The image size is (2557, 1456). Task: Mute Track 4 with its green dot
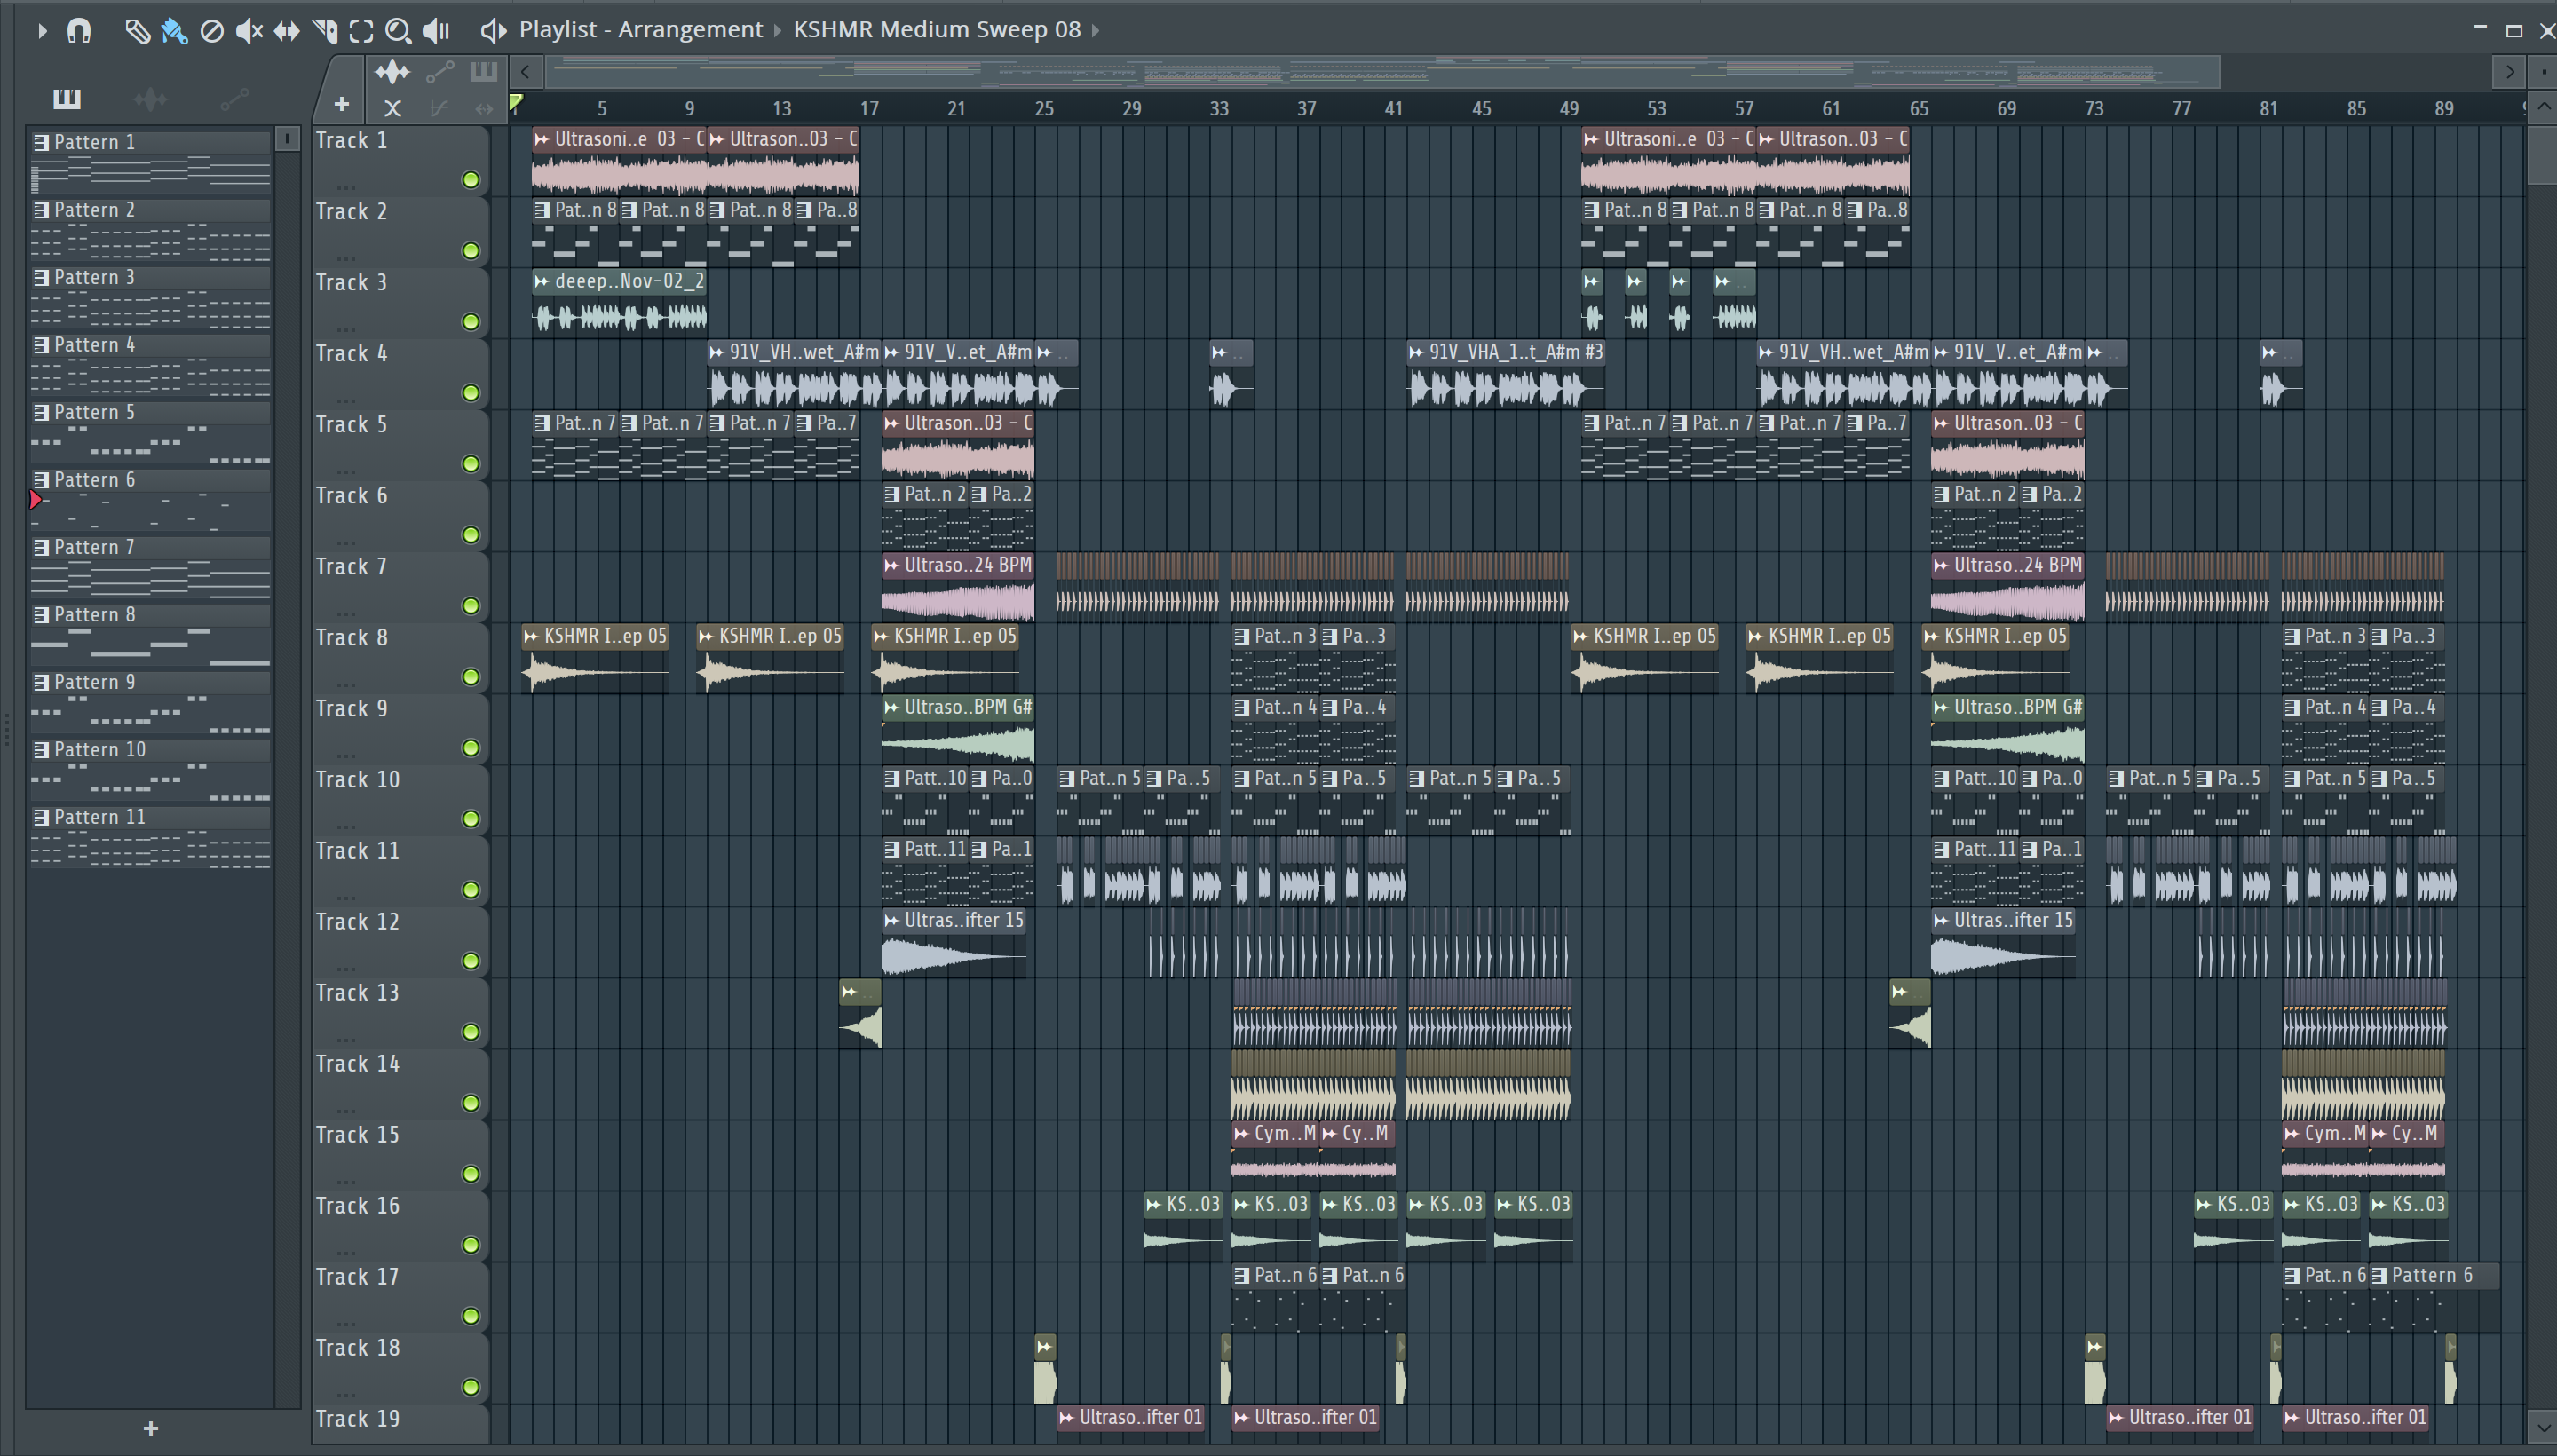pyautogui.click(x=471, y=393)
